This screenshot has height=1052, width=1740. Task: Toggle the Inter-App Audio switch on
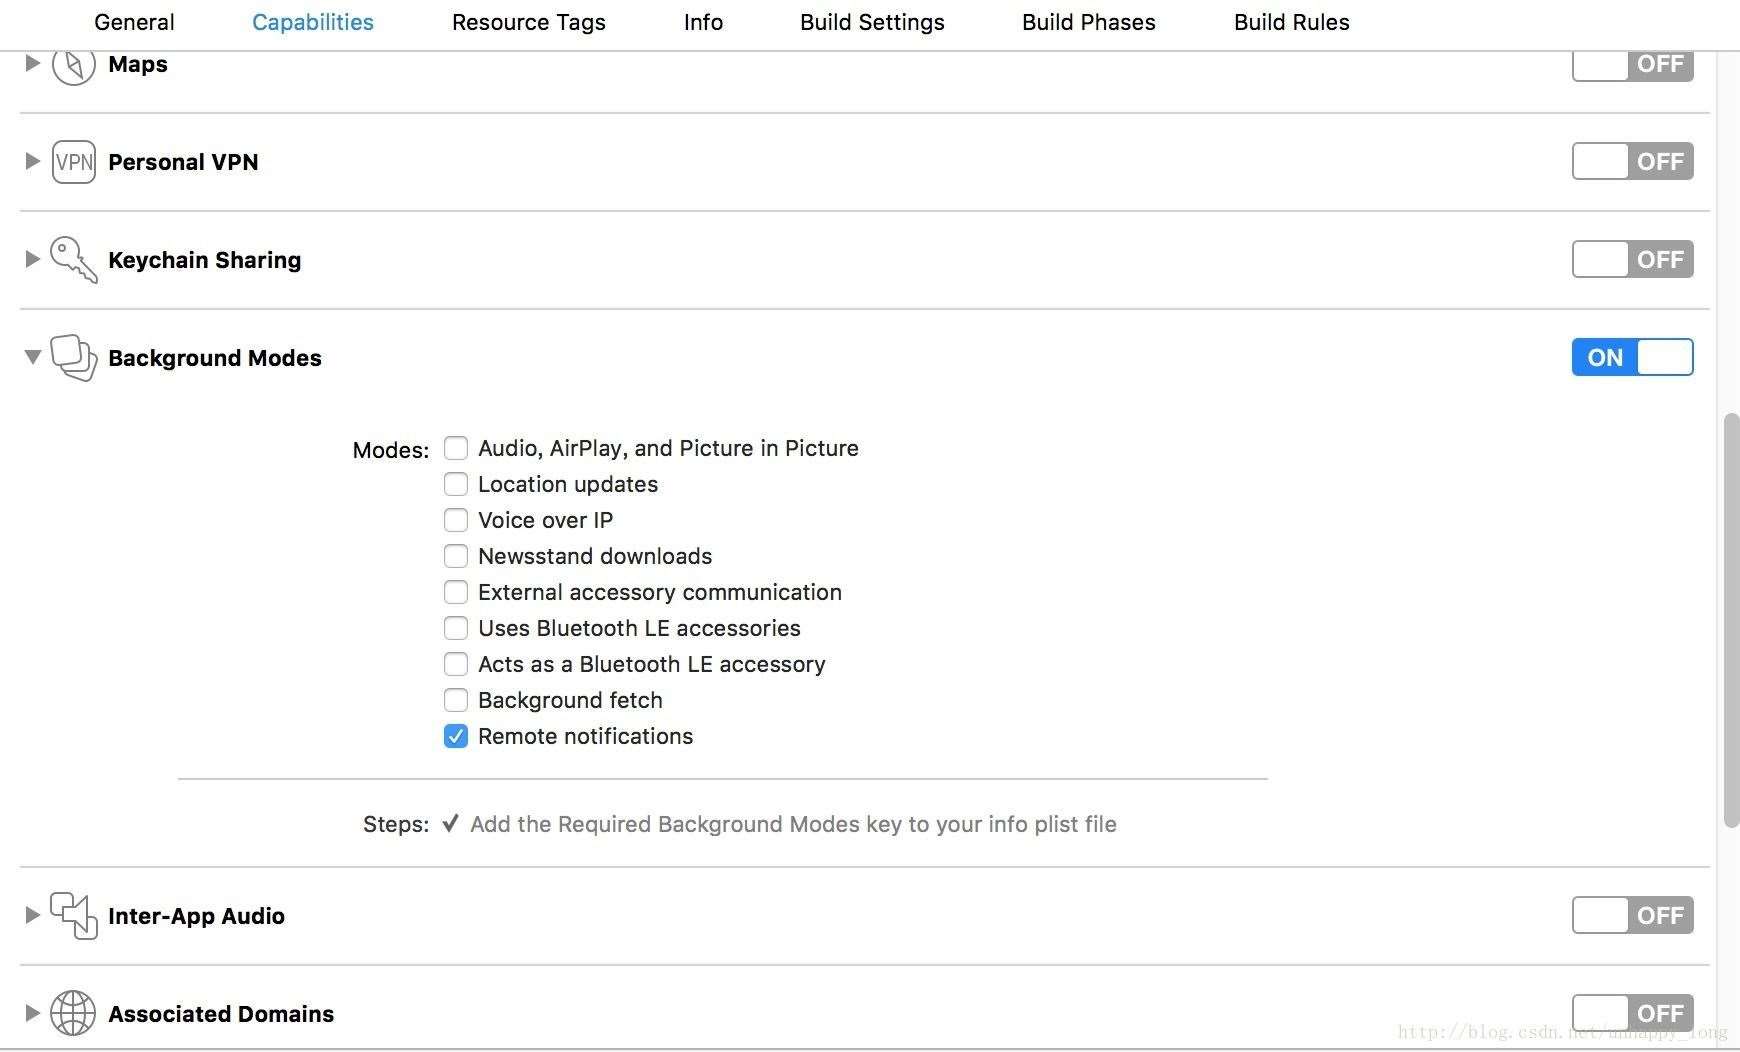click(1632, 915)
